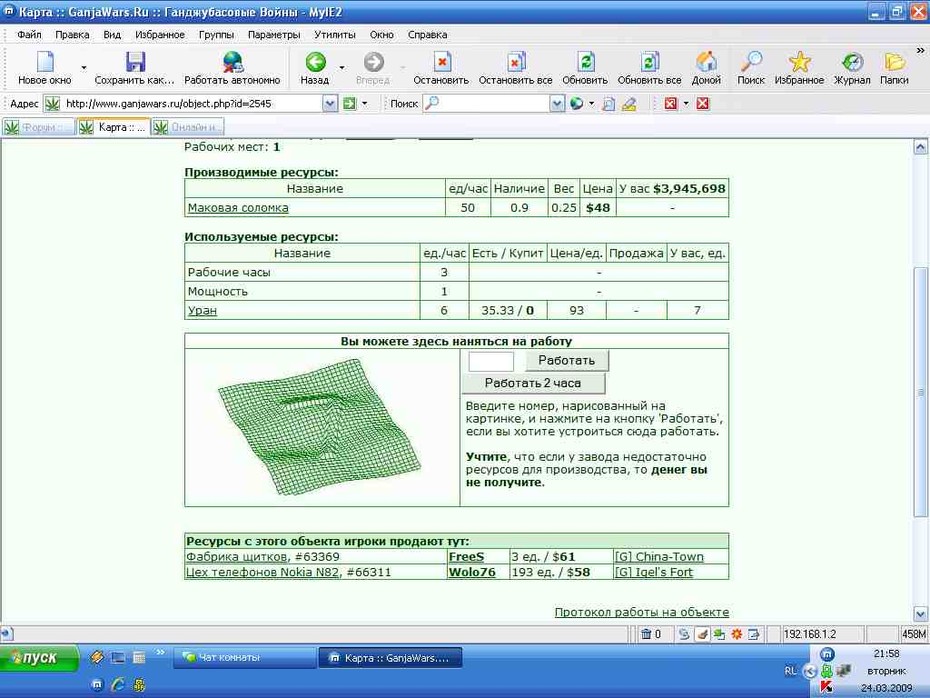Image resolution: width=930 pixels, height=698 pixels.
Task: Open the [G] China-Town link
Action: (x=659, y=557)
